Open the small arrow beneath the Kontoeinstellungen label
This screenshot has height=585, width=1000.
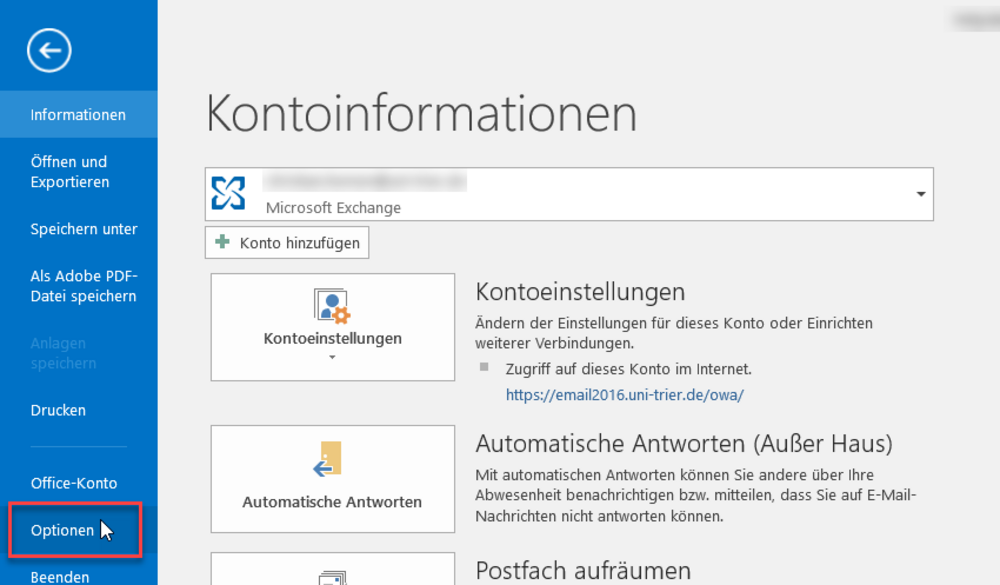[331, 357]
